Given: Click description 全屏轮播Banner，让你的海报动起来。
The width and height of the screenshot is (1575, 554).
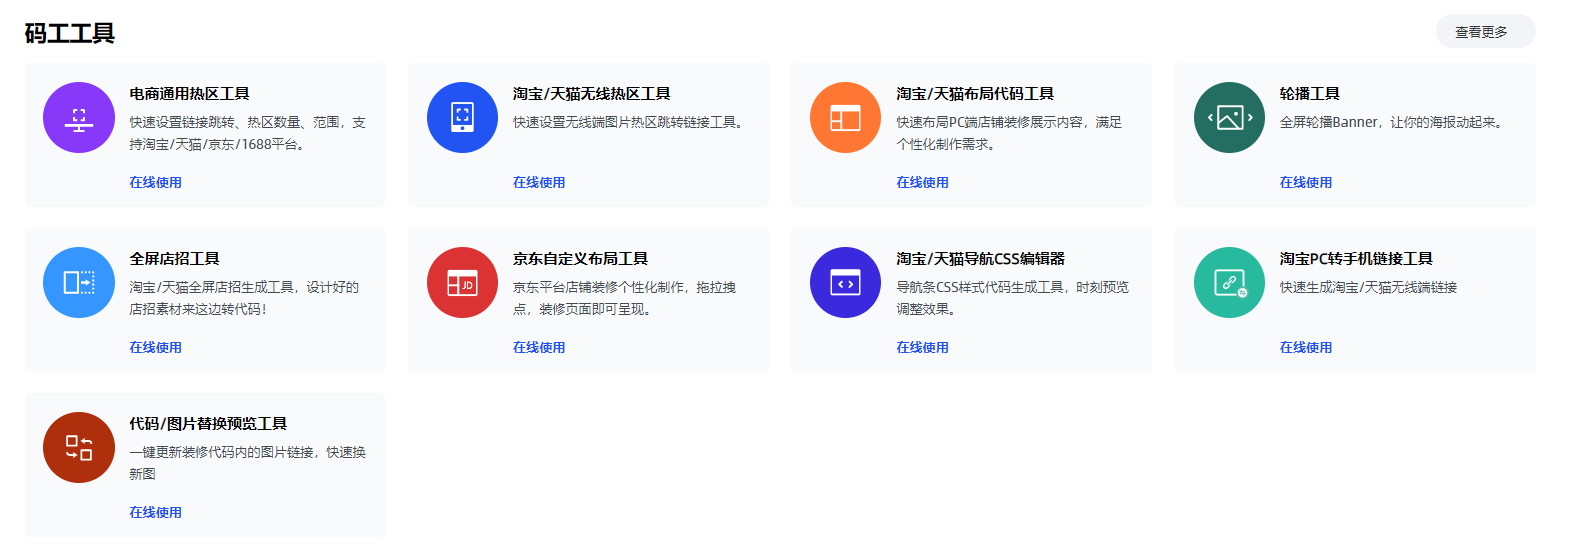Looking at the screenshot, I should (1394, 122).
